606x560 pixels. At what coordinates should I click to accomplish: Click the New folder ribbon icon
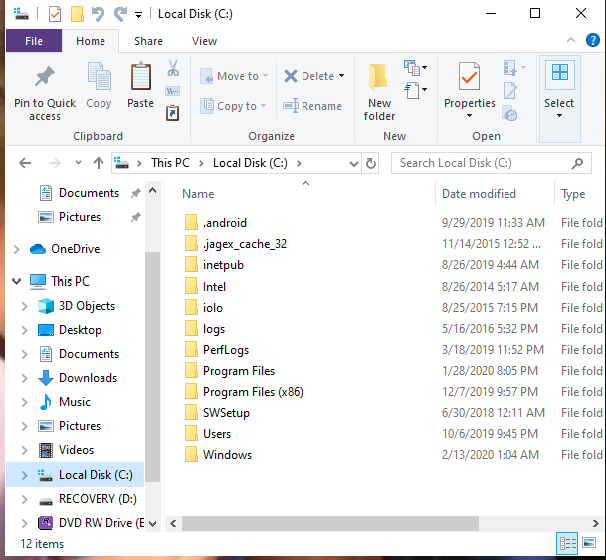pos(379,77)
